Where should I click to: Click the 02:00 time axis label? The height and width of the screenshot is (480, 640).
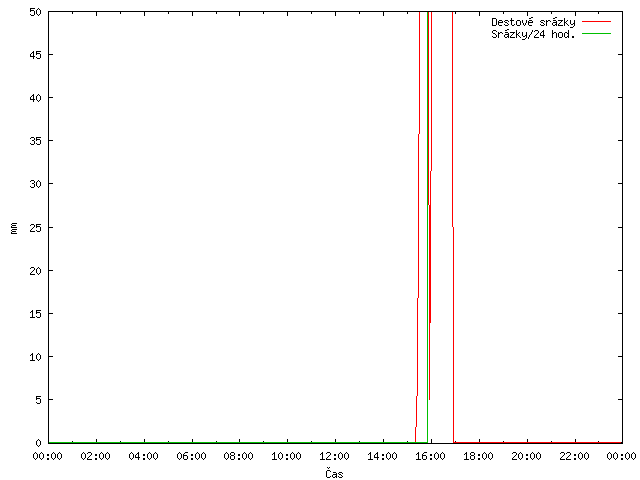tap(96, 456)
